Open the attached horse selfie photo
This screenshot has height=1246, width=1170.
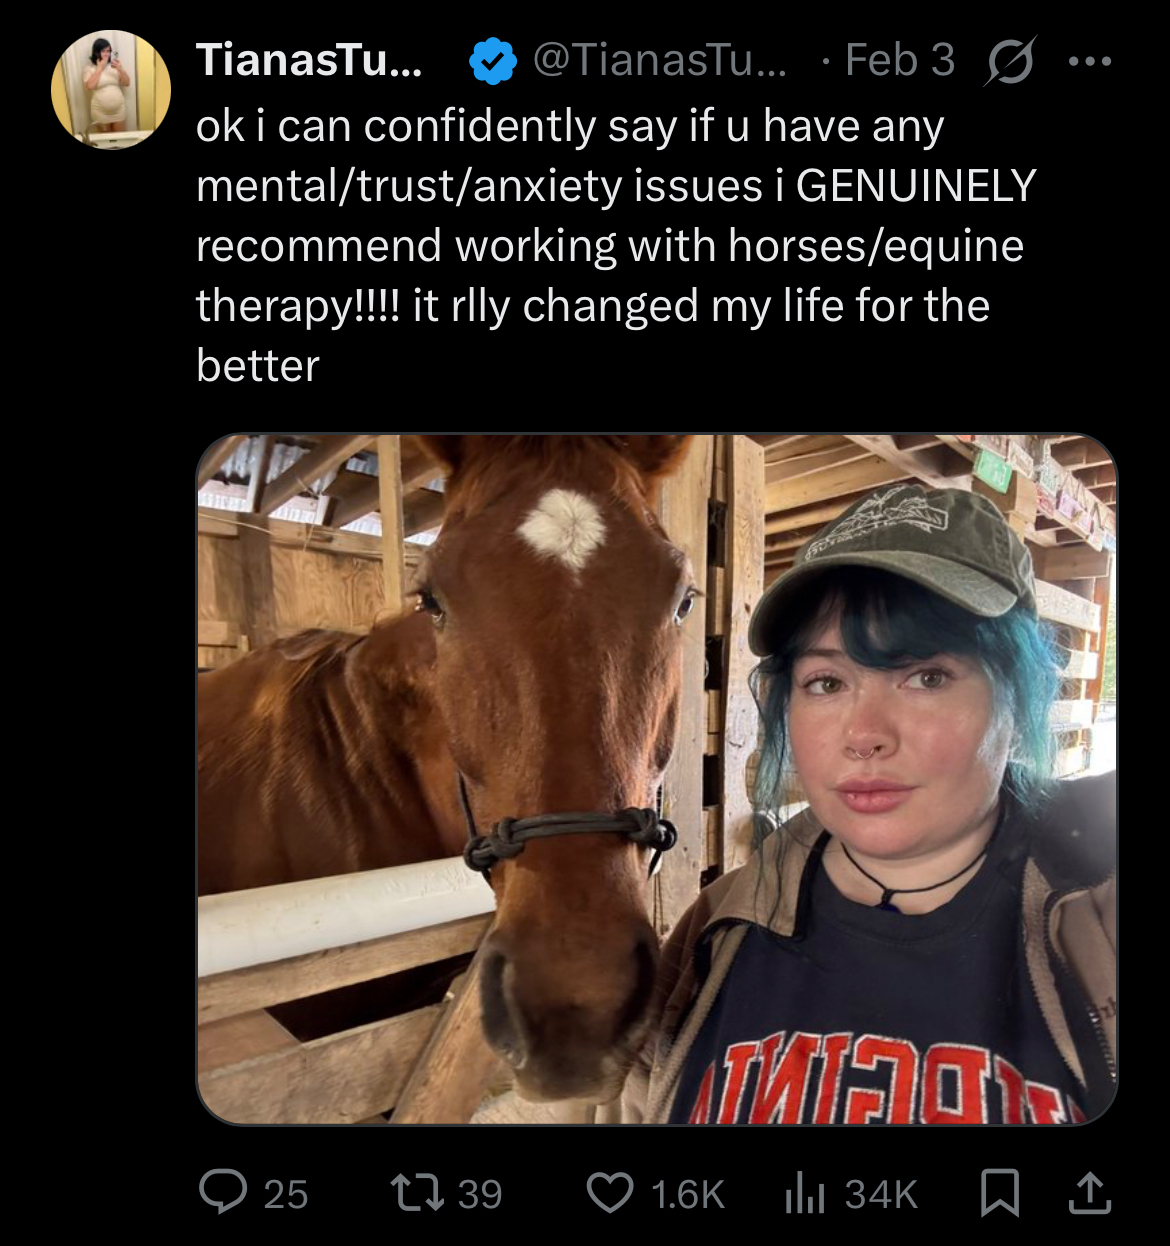(x=656, y=780)
